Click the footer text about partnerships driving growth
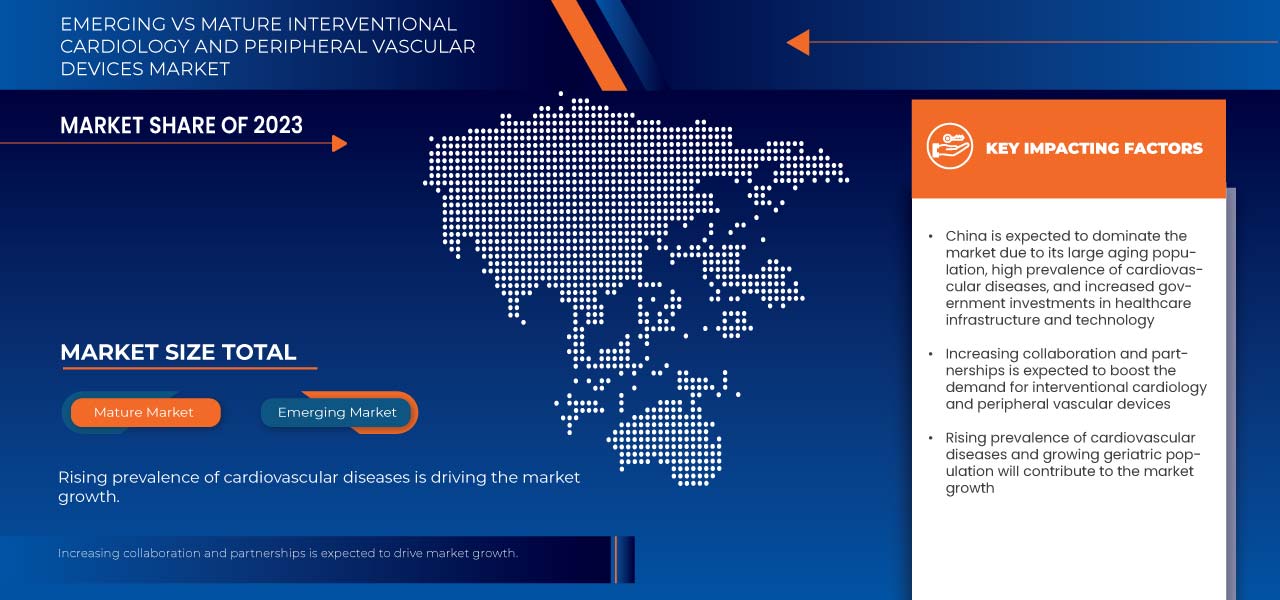1280x600 pixels. point(287,553)
